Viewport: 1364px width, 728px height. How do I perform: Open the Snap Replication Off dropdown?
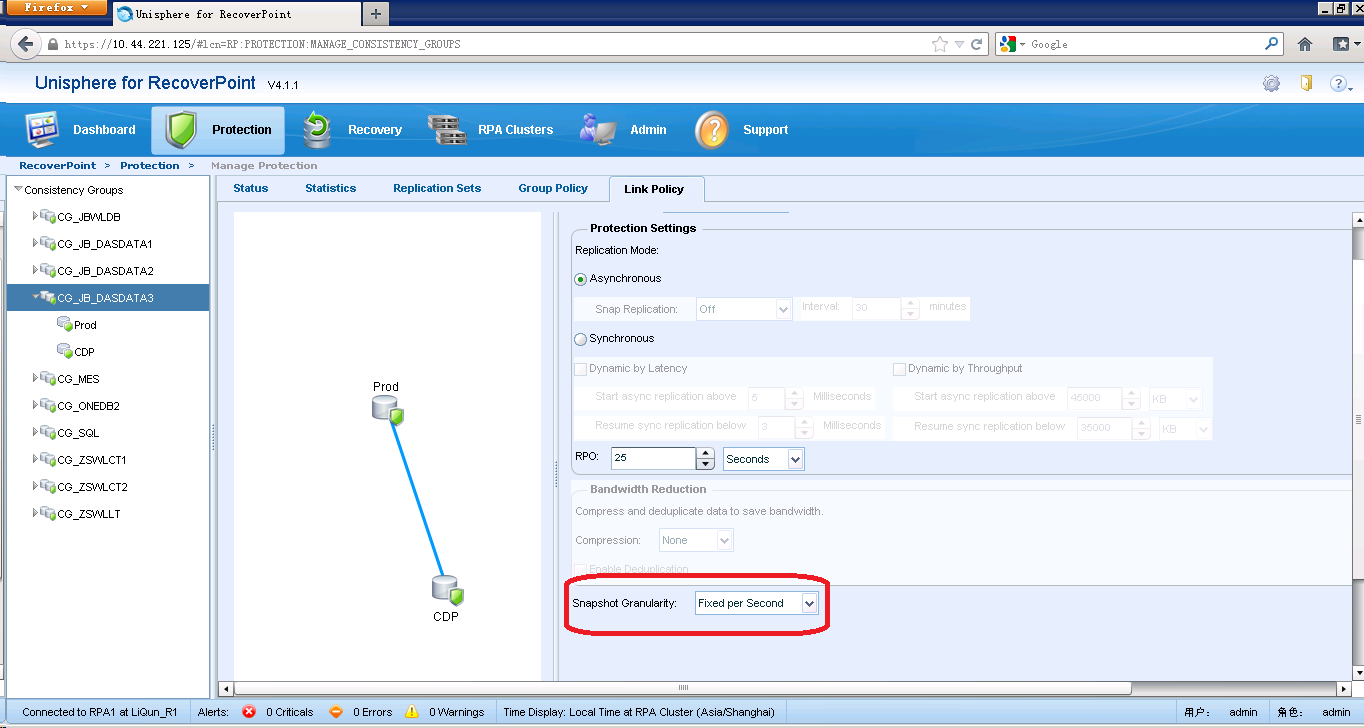click(x=744, y=309)
